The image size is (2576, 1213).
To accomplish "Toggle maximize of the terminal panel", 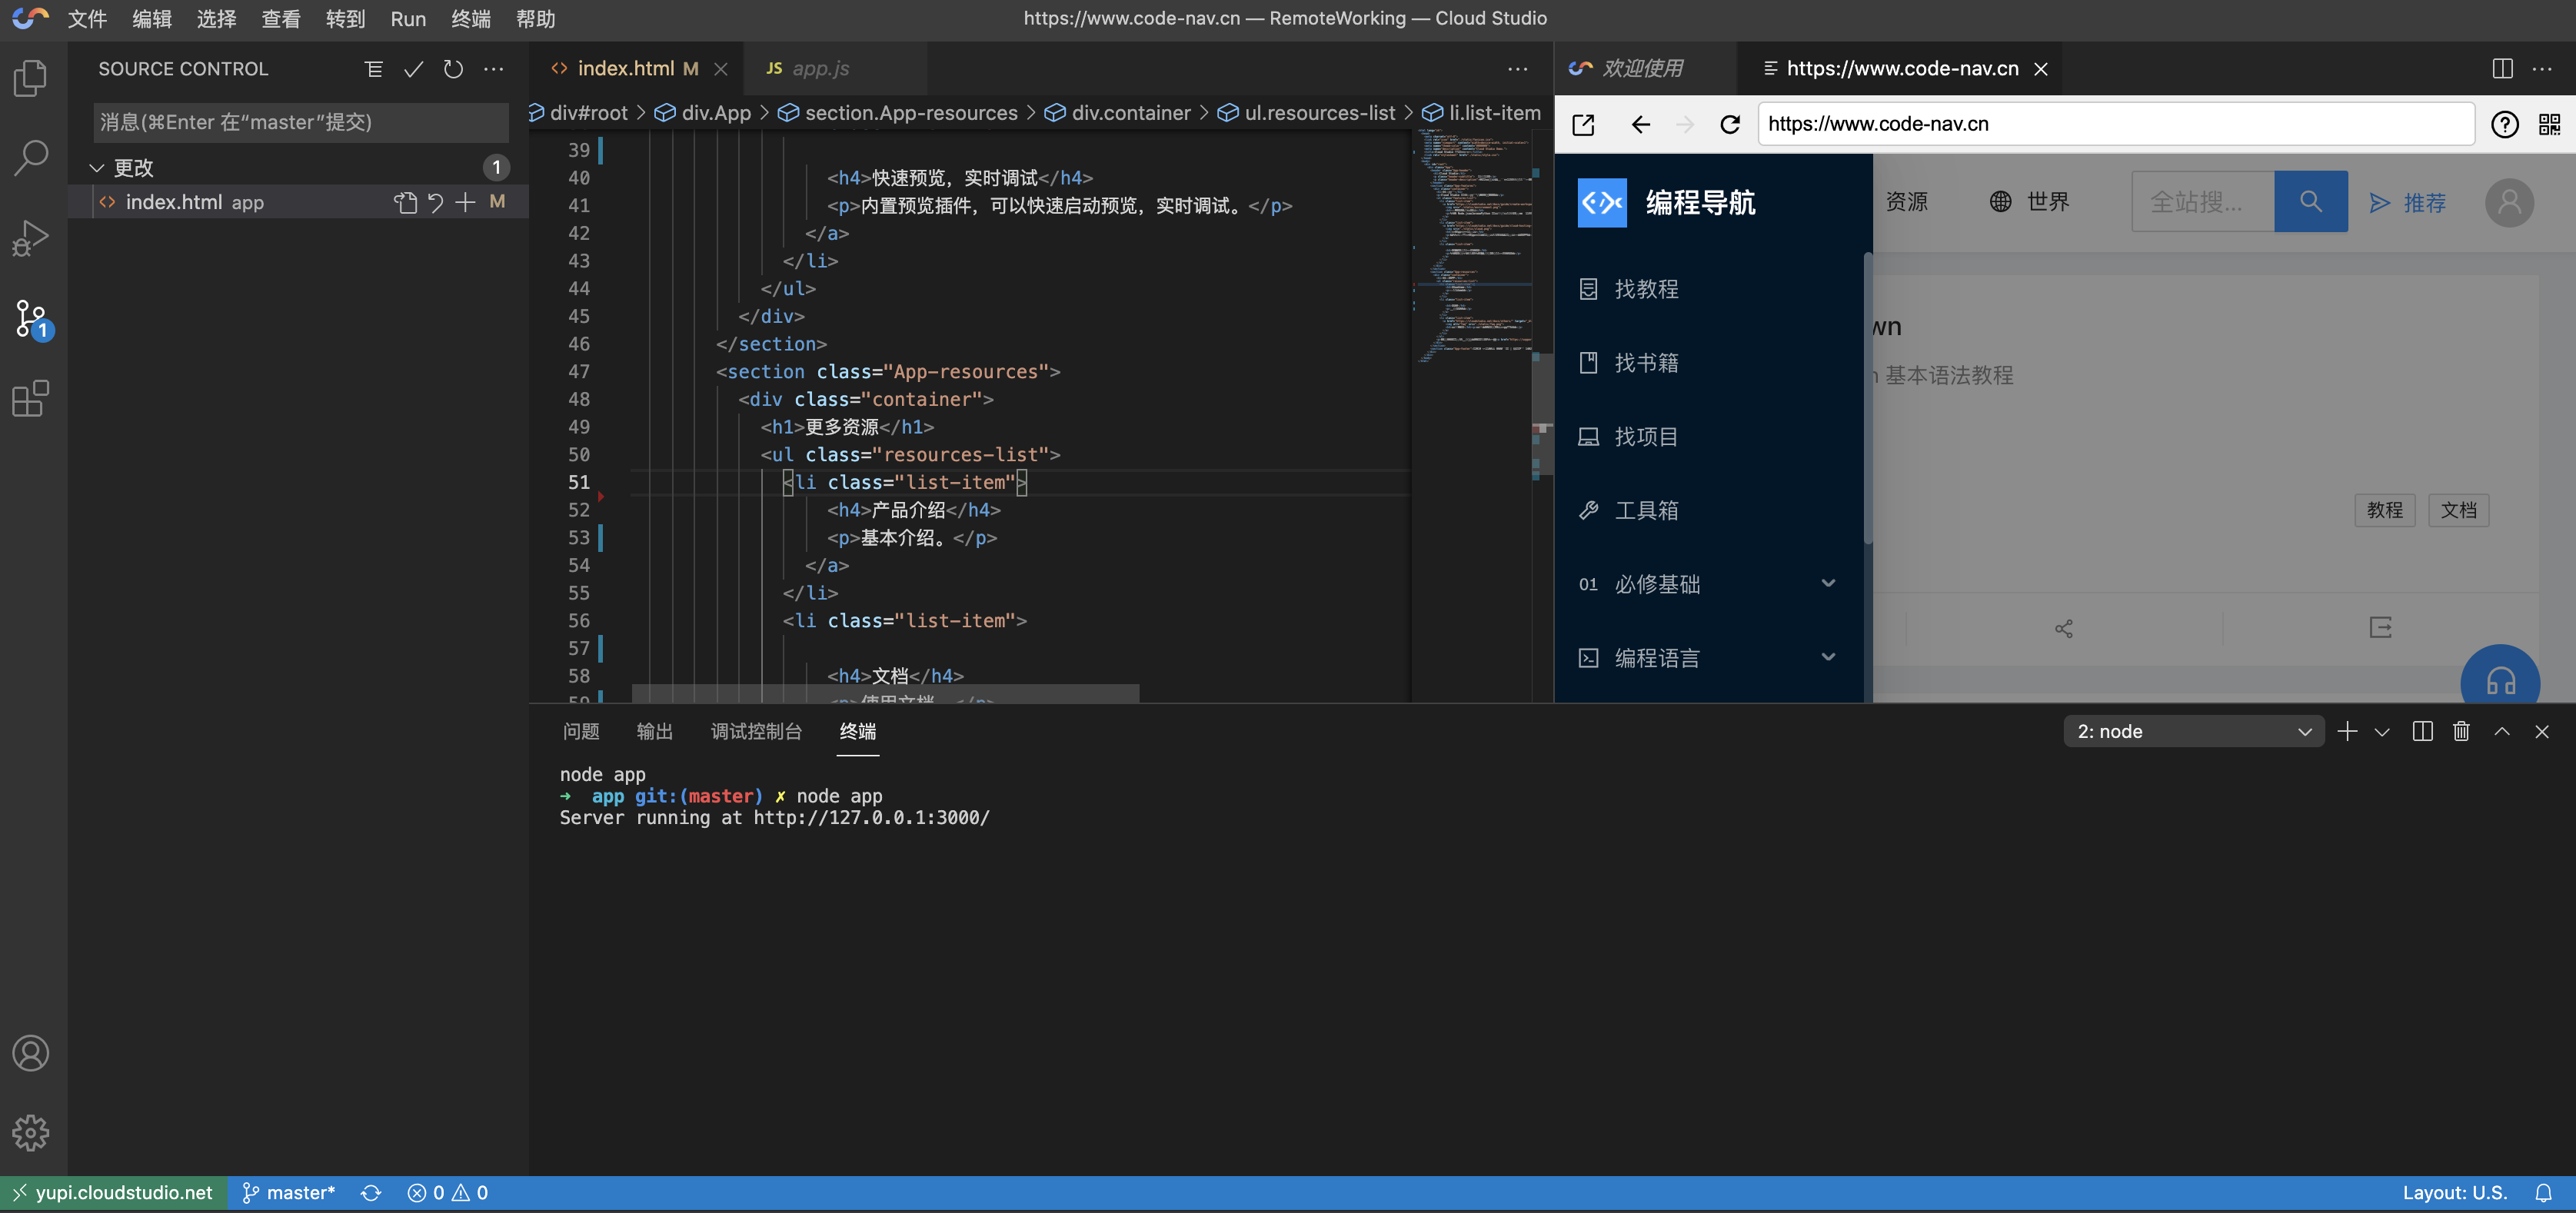I will (x=2501, y=731).
